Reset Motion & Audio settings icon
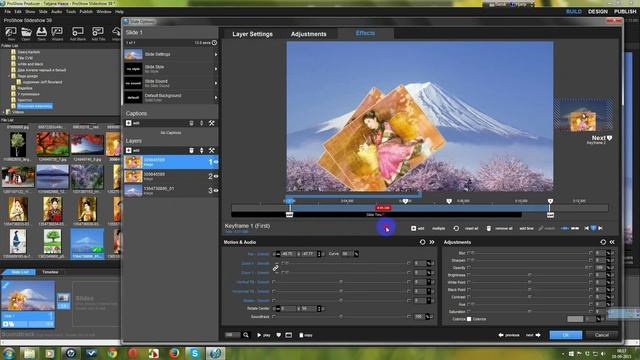 pos(422,242)
